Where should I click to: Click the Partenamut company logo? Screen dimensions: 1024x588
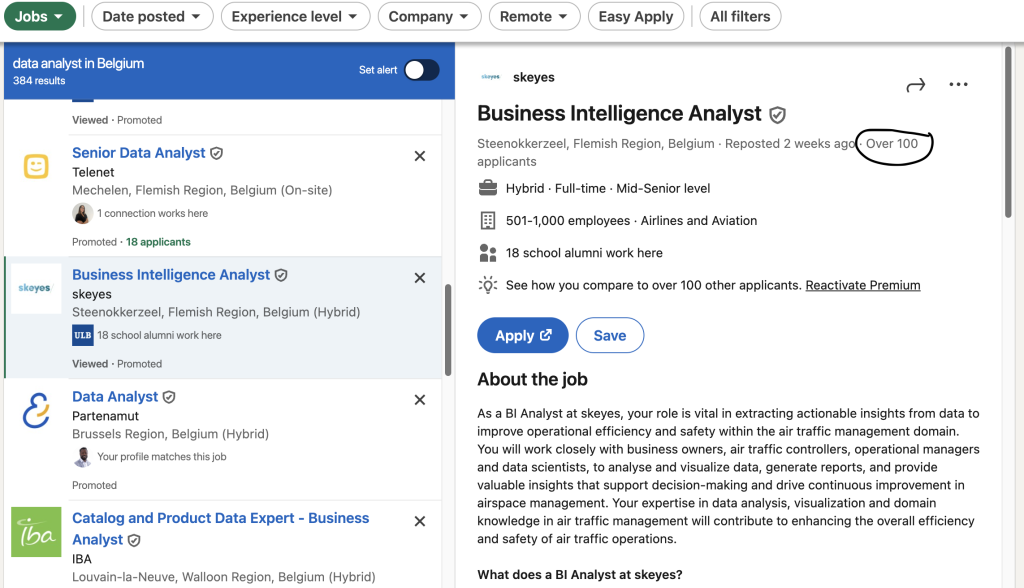coord(36,410)
